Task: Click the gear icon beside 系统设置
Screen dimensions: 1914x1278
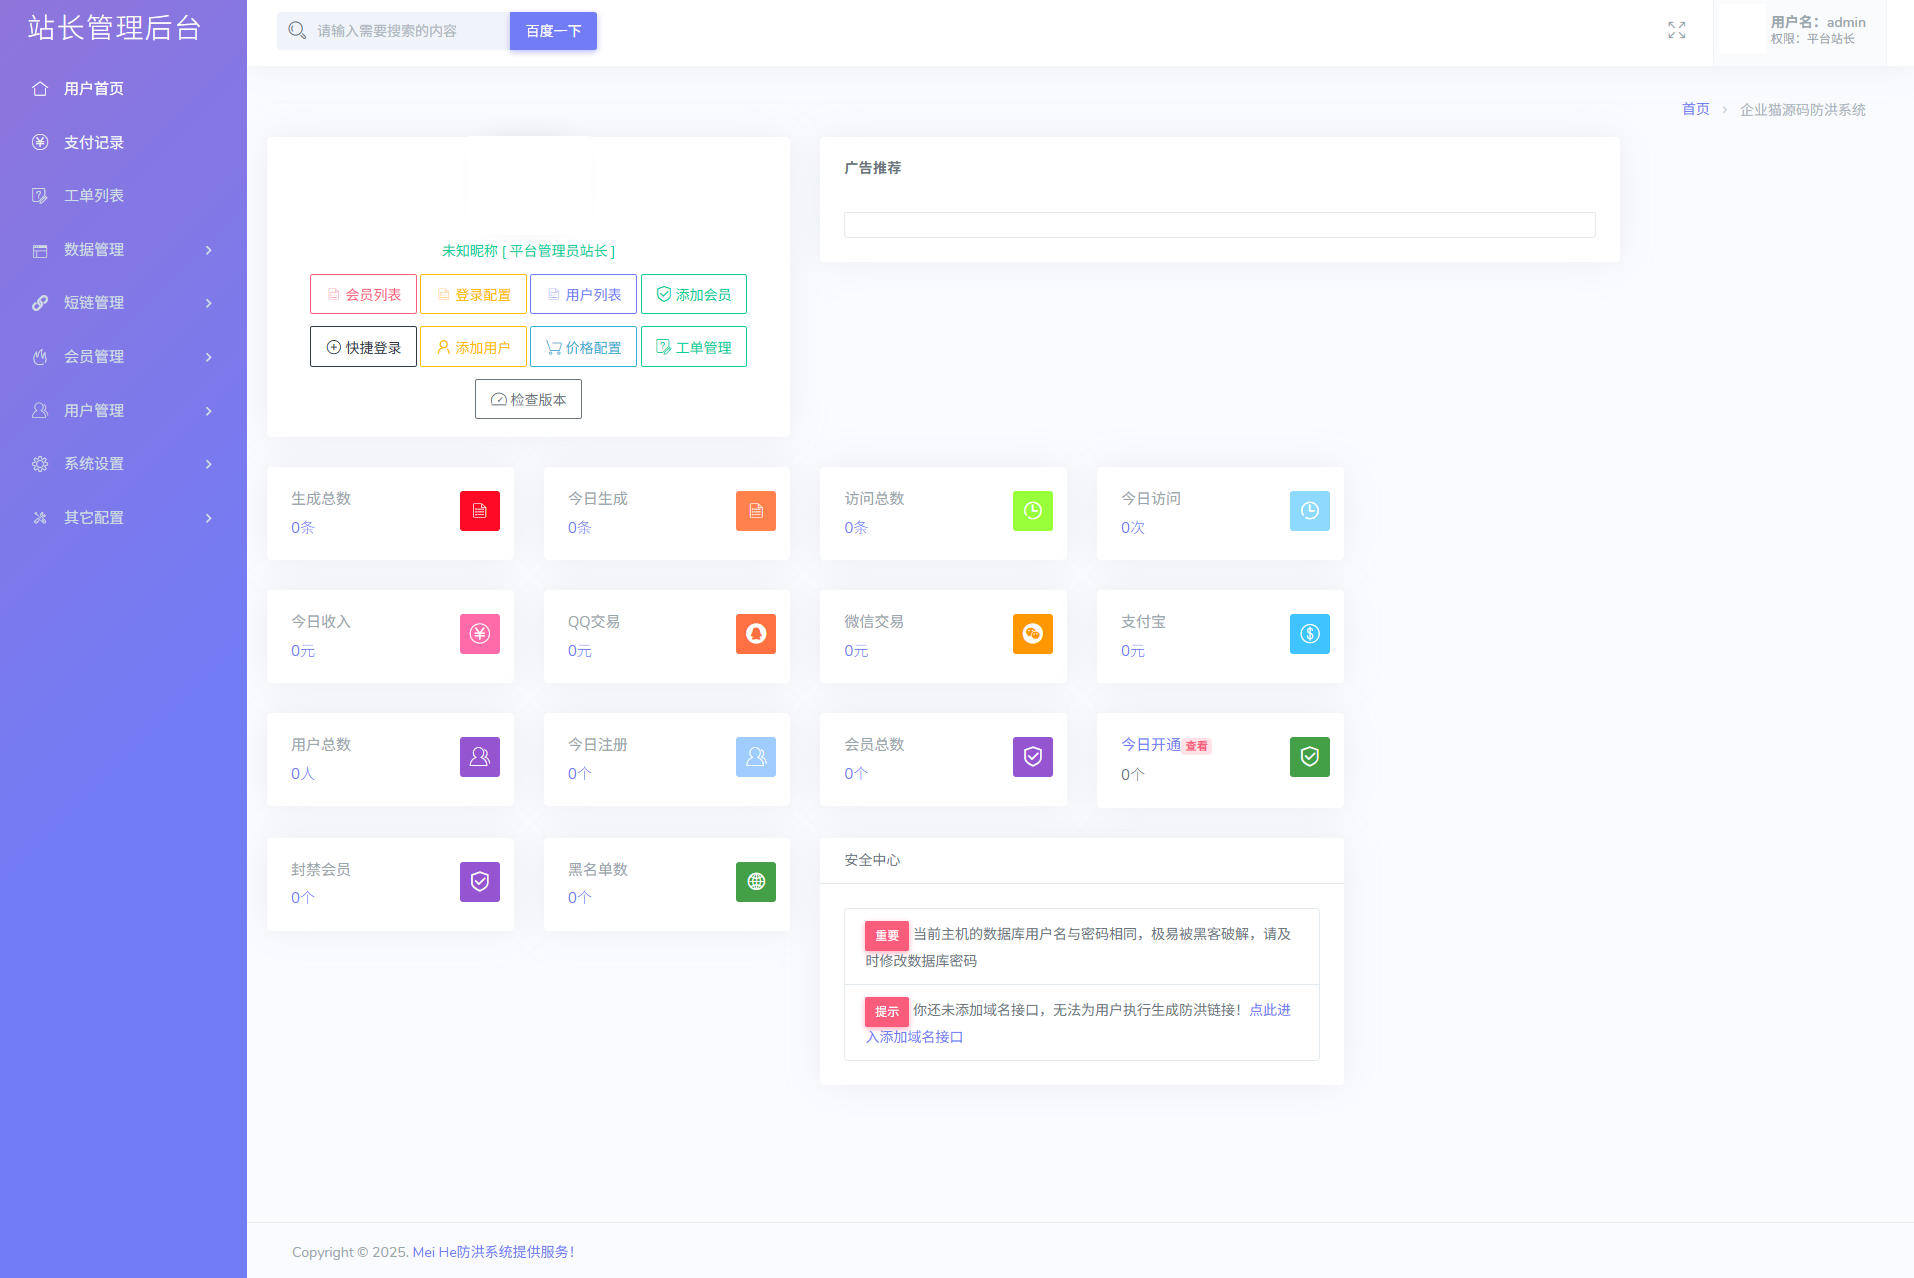Action: (40, 464)
